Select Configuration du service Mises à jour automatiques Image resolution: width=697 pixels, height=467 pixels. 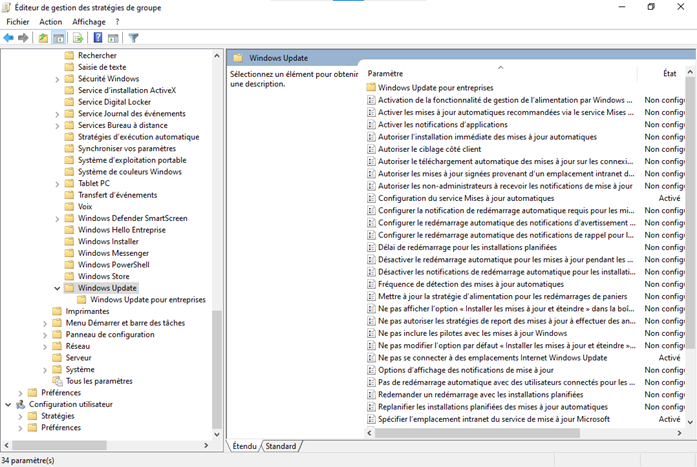click(x=466, y=198)
